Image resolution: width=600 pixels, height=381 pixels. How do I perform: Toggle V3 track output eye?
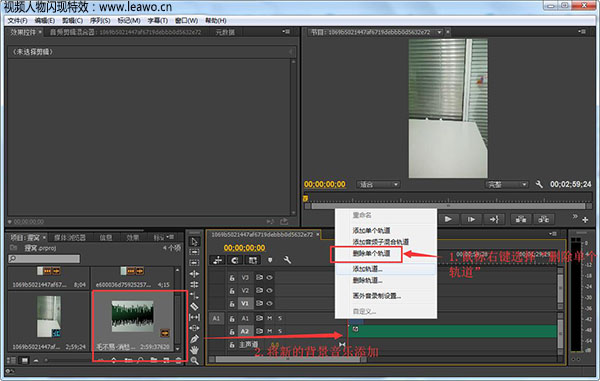click(x=269, y=277)
